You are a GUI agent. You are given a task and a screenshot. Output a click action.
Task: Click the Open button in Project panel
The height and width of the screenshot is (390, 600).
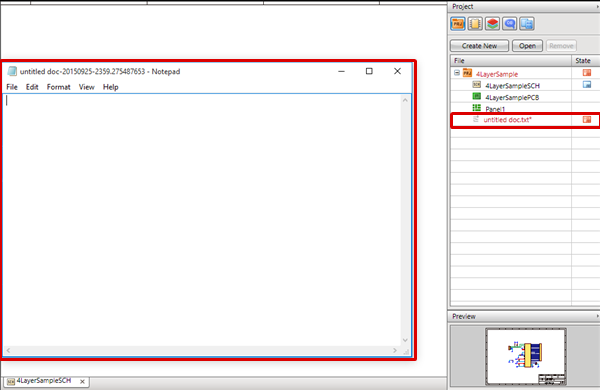click(x=527, y=46)
